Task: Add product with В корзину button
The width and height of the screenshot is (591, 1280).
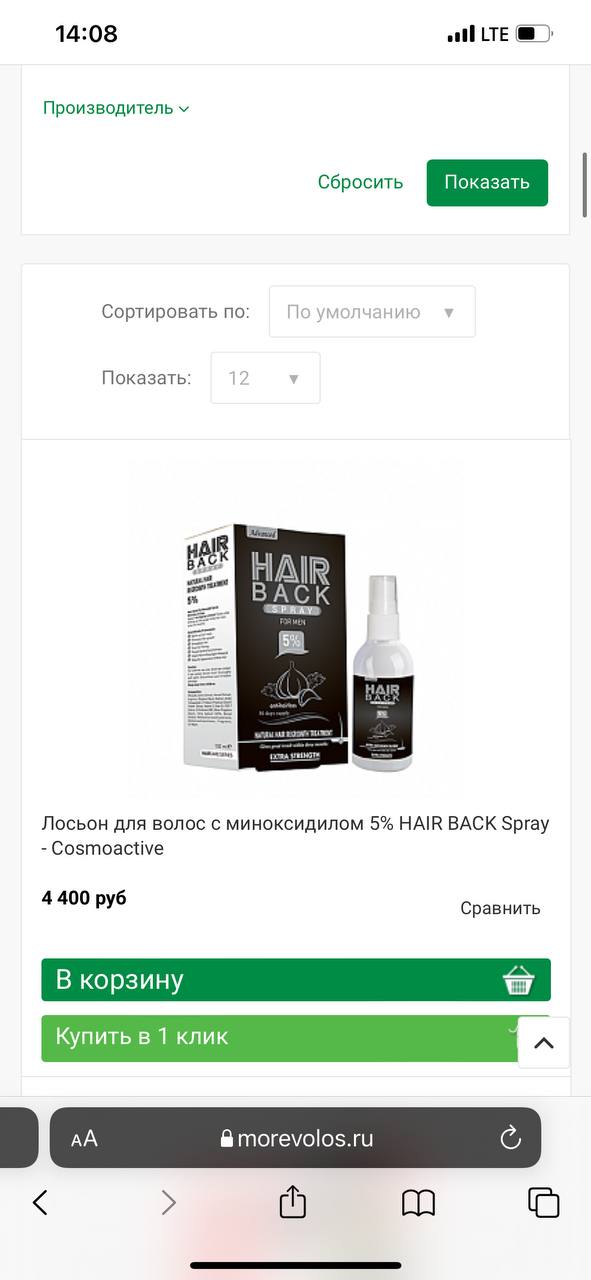Action: (x=296, y=980)
